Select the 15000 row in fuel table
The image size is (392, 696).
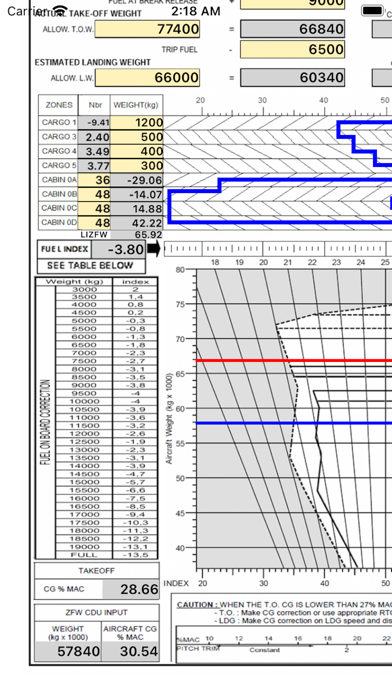click(107, 482)
